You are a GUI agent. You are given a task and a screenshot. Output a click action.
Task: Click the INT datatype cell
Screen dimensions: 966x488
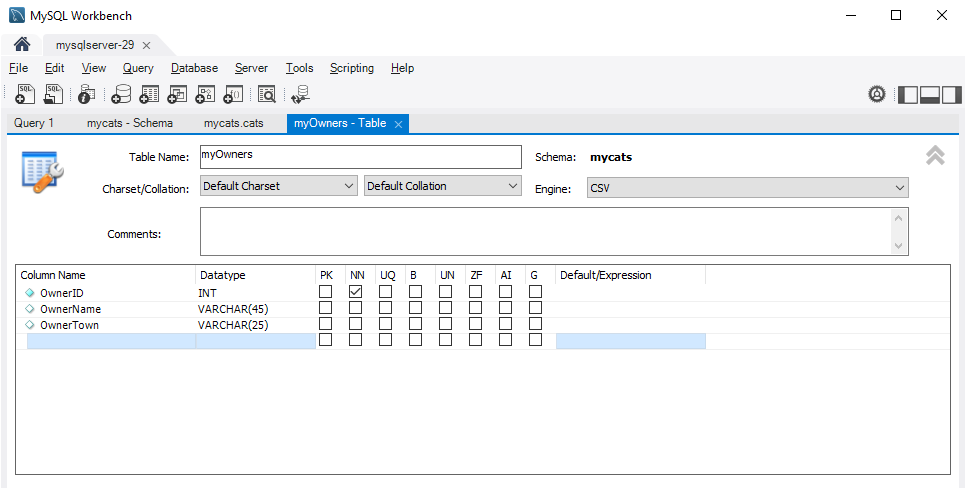[207, 293]
